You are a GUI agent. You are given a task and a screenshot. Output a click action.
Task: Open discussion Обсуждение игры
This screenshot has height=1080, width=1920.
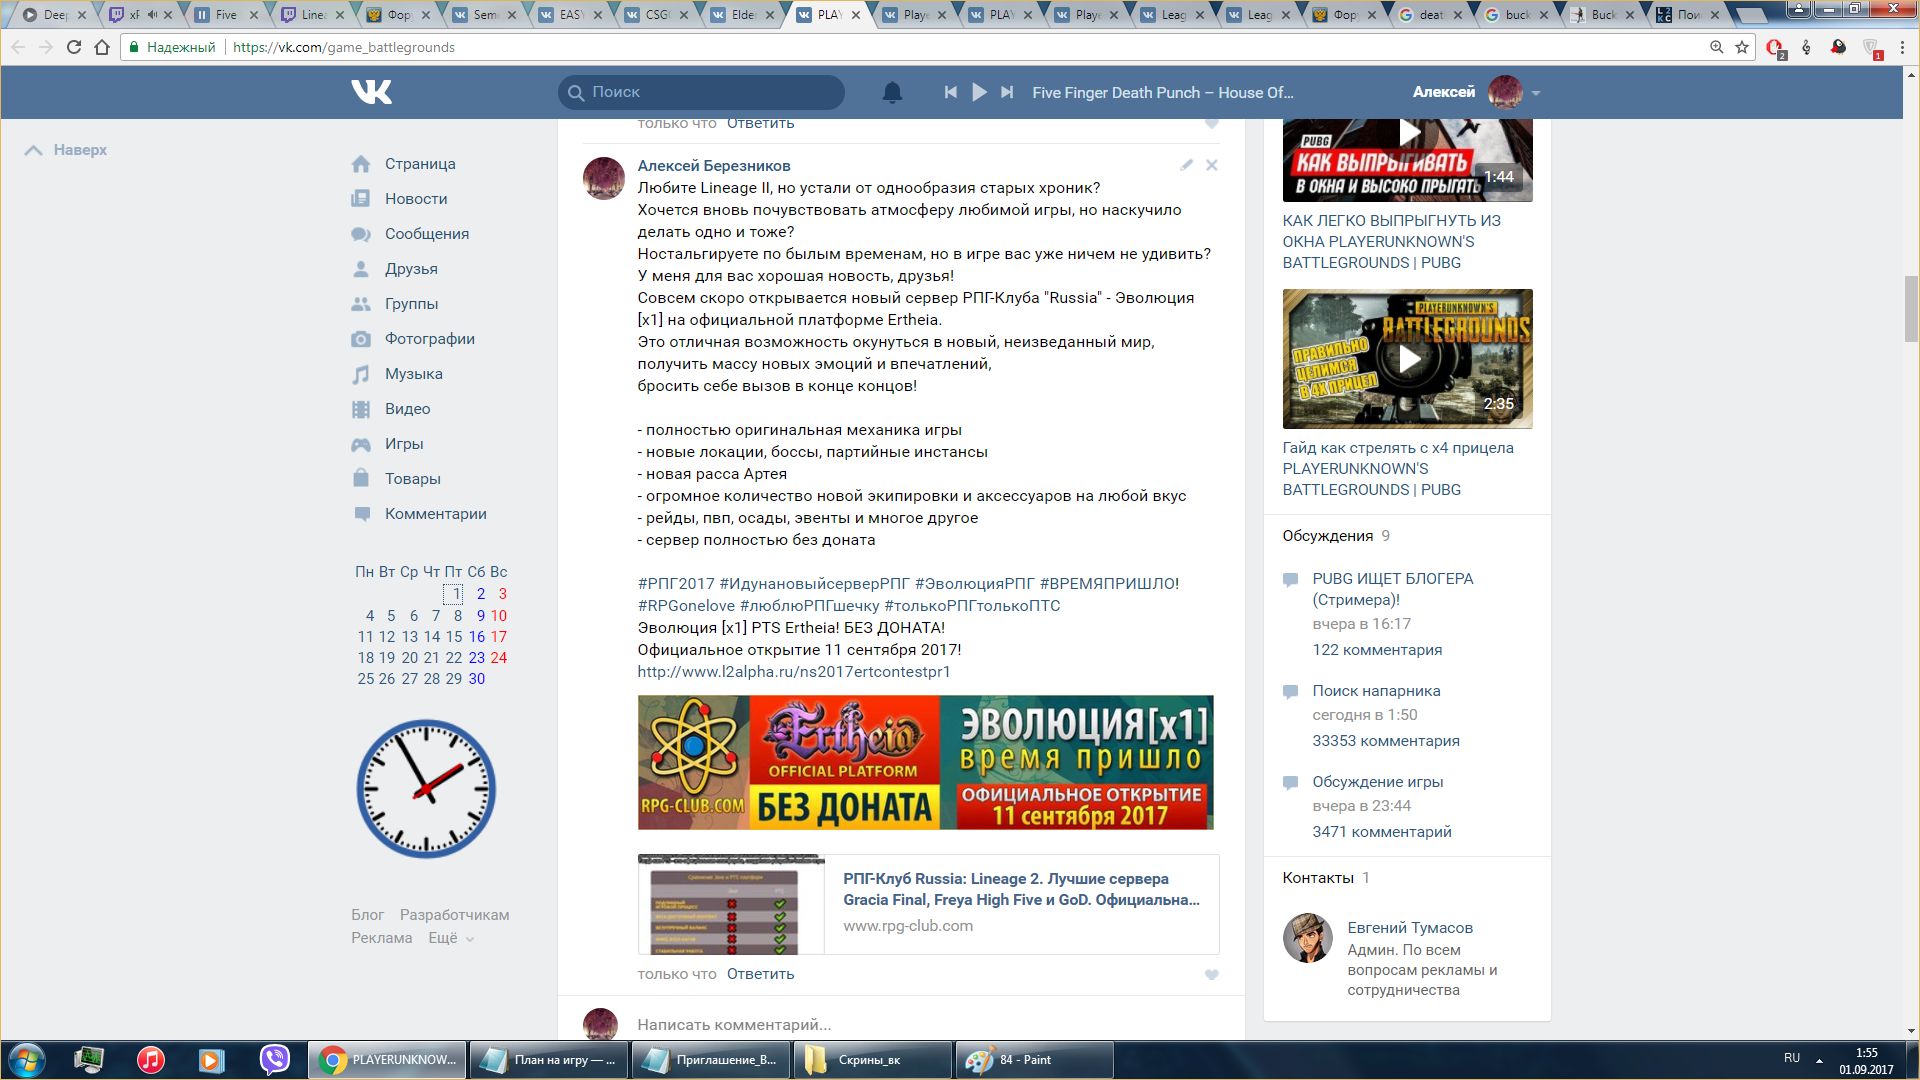[1377, 782]
